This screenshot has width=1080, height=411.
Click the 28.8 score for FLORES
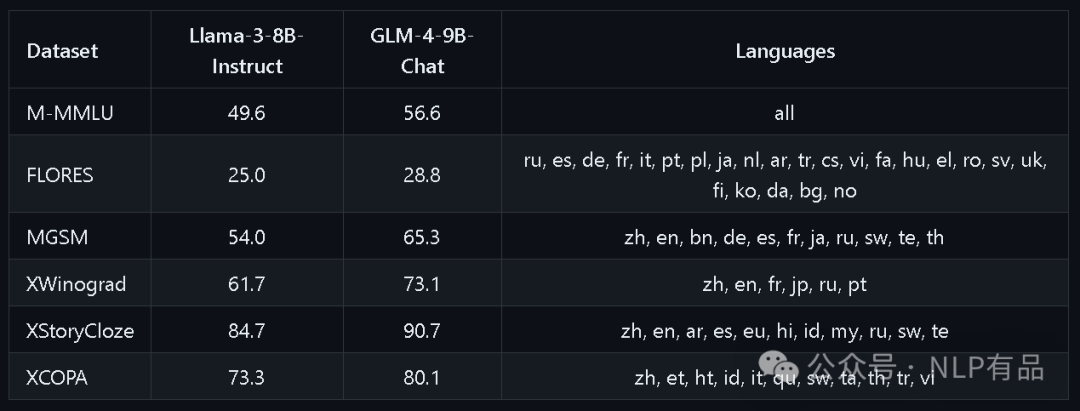click(x=421, y=175)
